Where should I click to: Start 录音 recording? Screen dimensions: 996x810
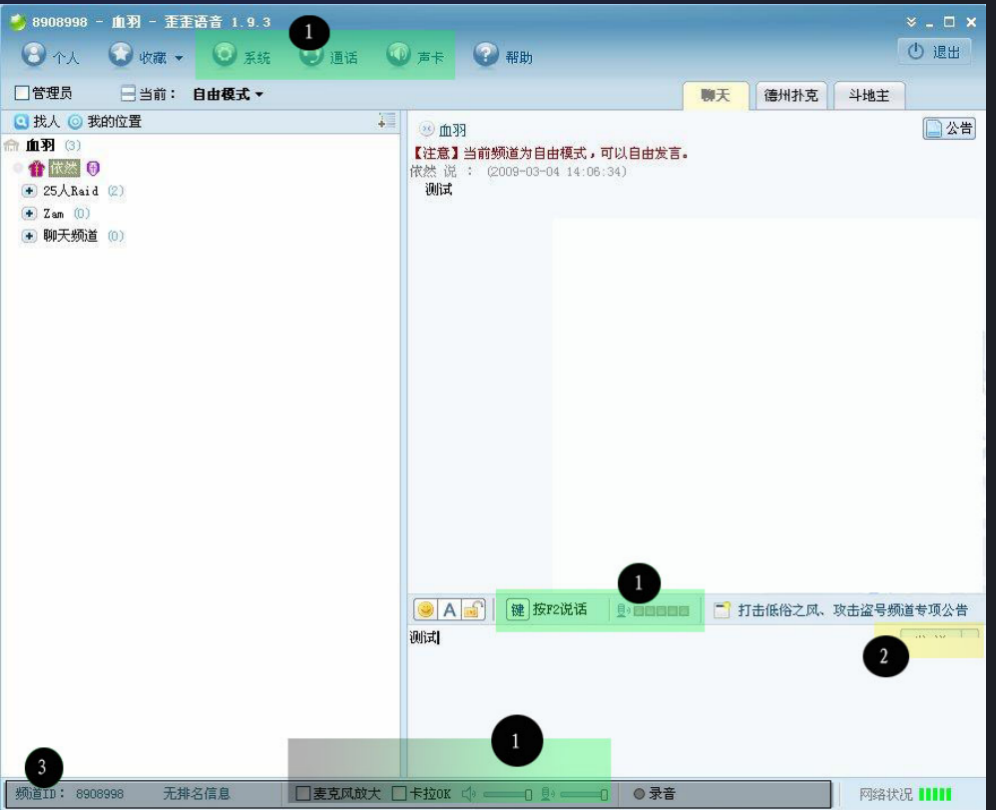(x=654, y=793)
